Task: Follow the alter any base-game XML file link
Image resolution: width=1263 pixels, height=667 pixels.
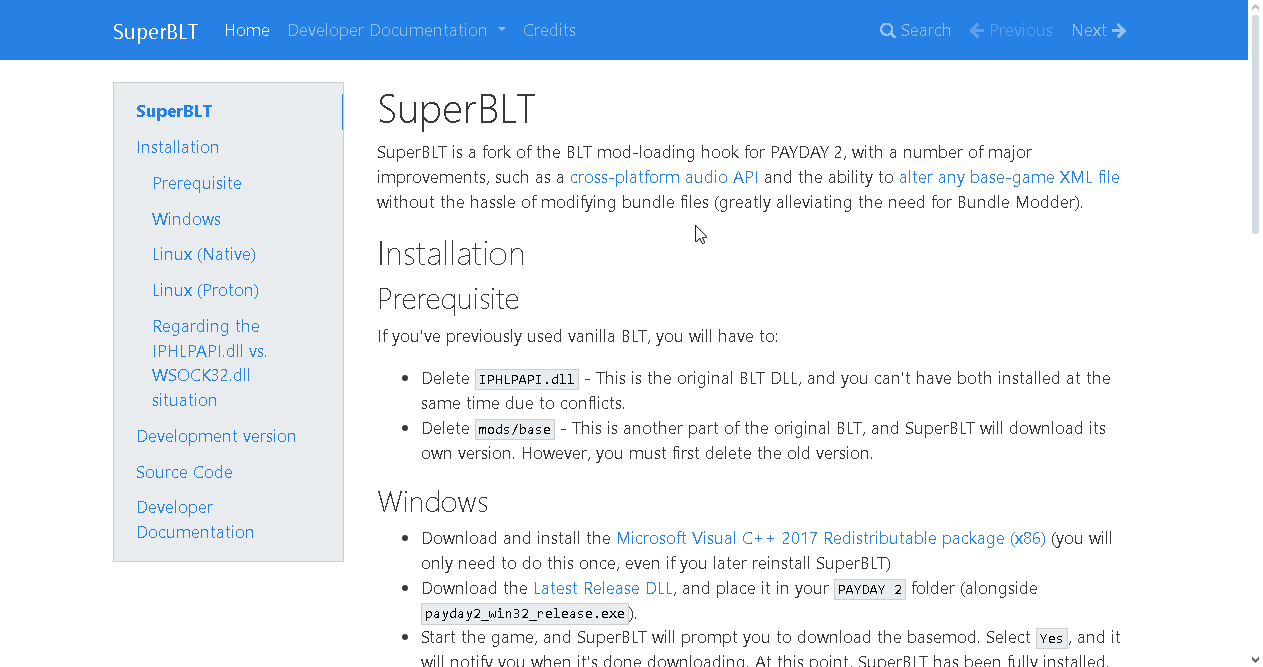Action: [x=1009, y=177]
